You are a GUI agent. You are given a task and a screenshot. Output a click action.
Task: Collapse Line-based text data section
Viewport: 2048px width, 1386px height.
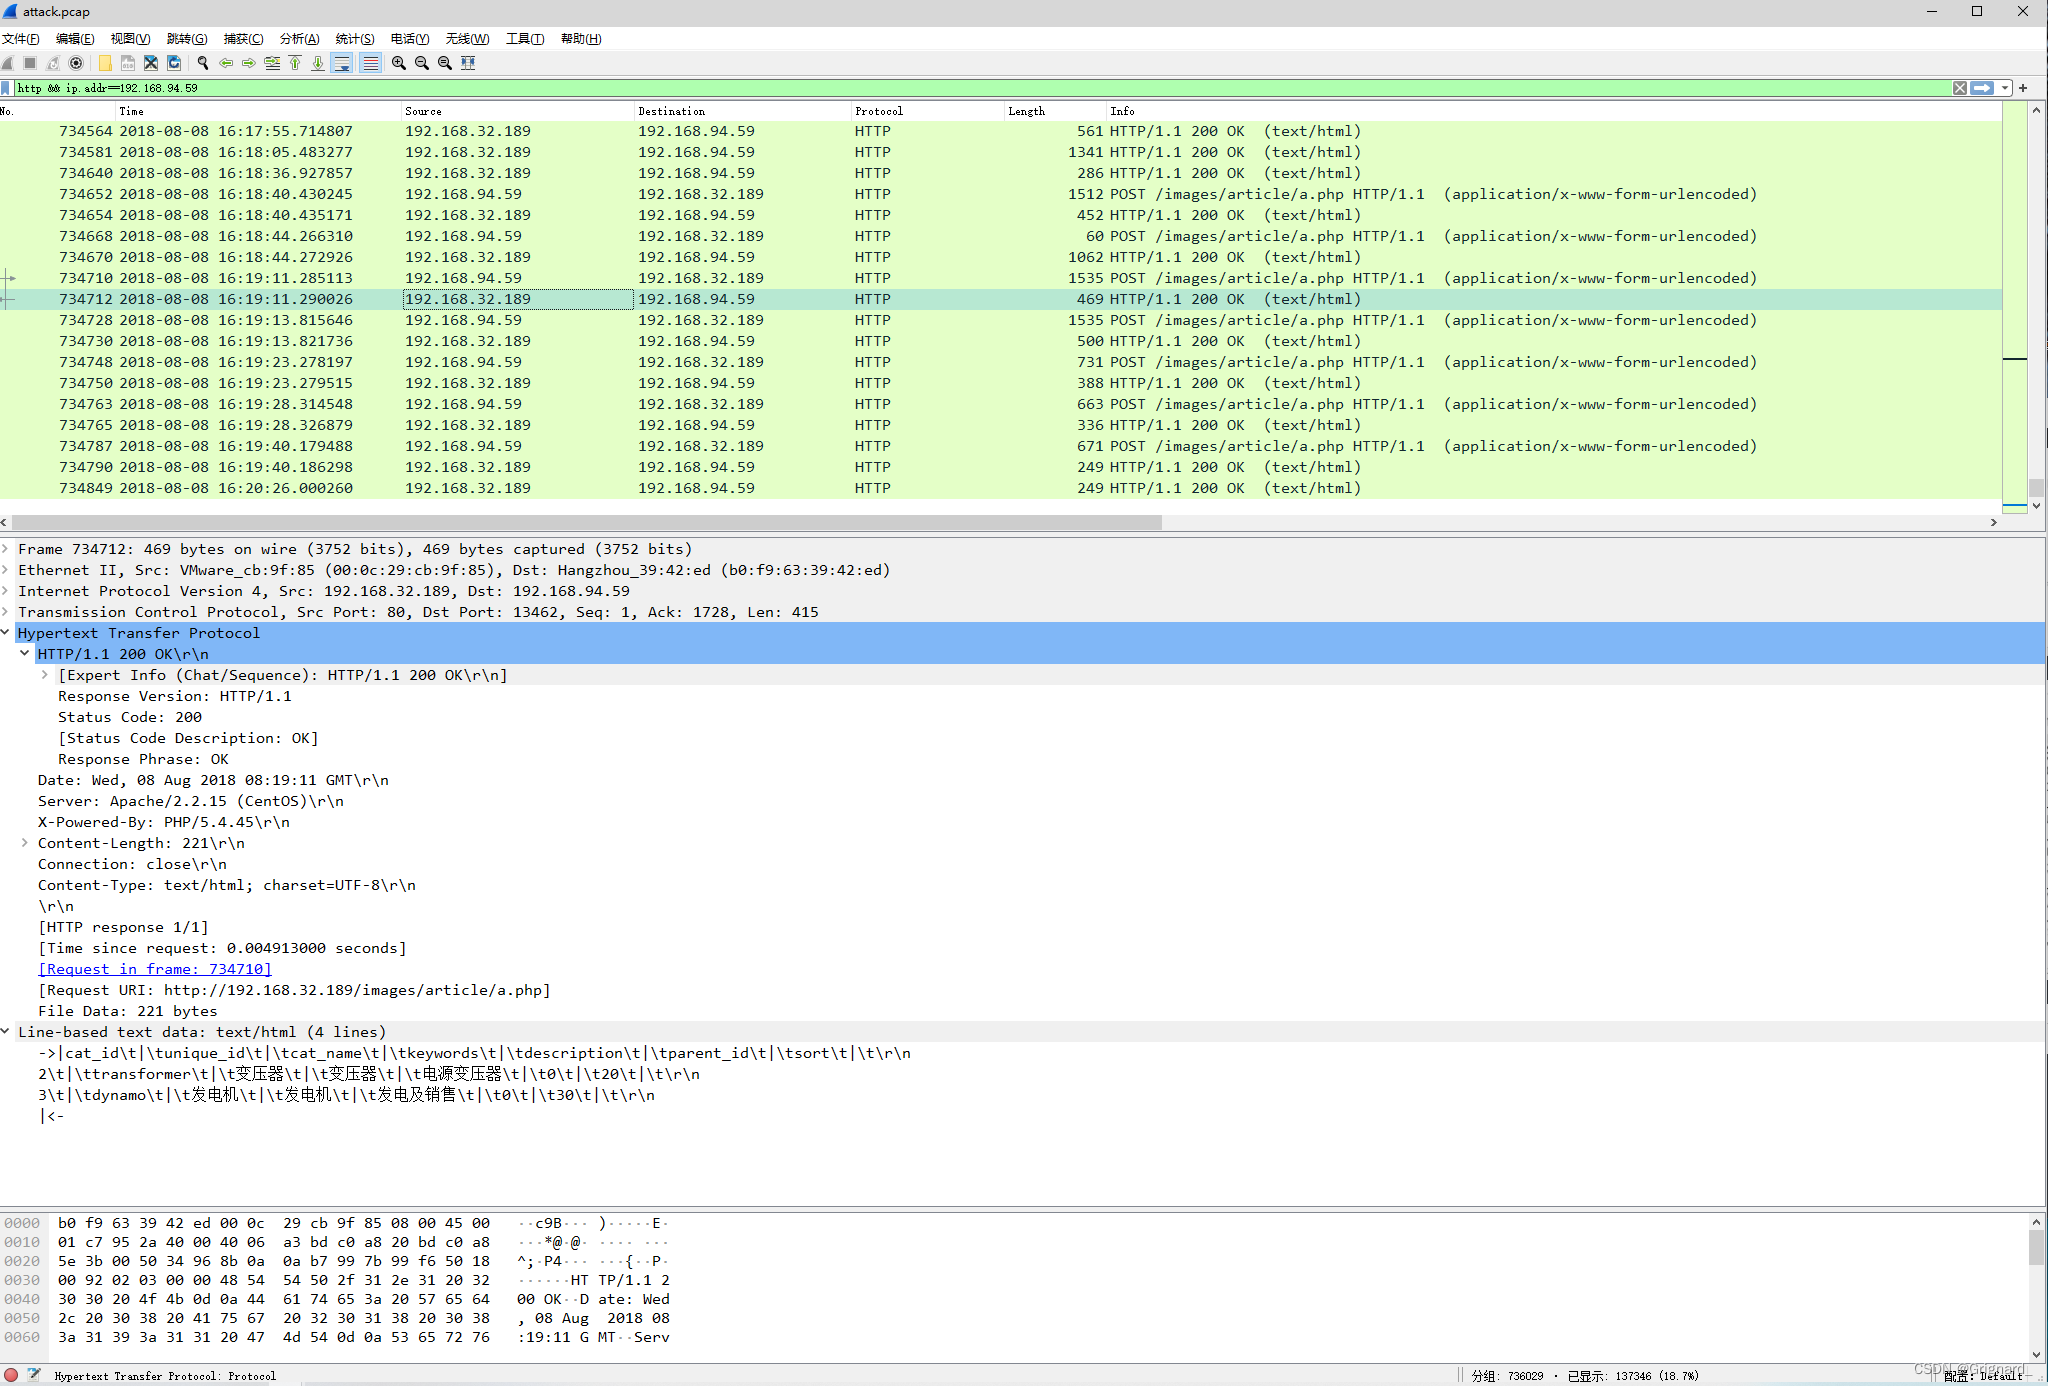(x=6, y=1032)
